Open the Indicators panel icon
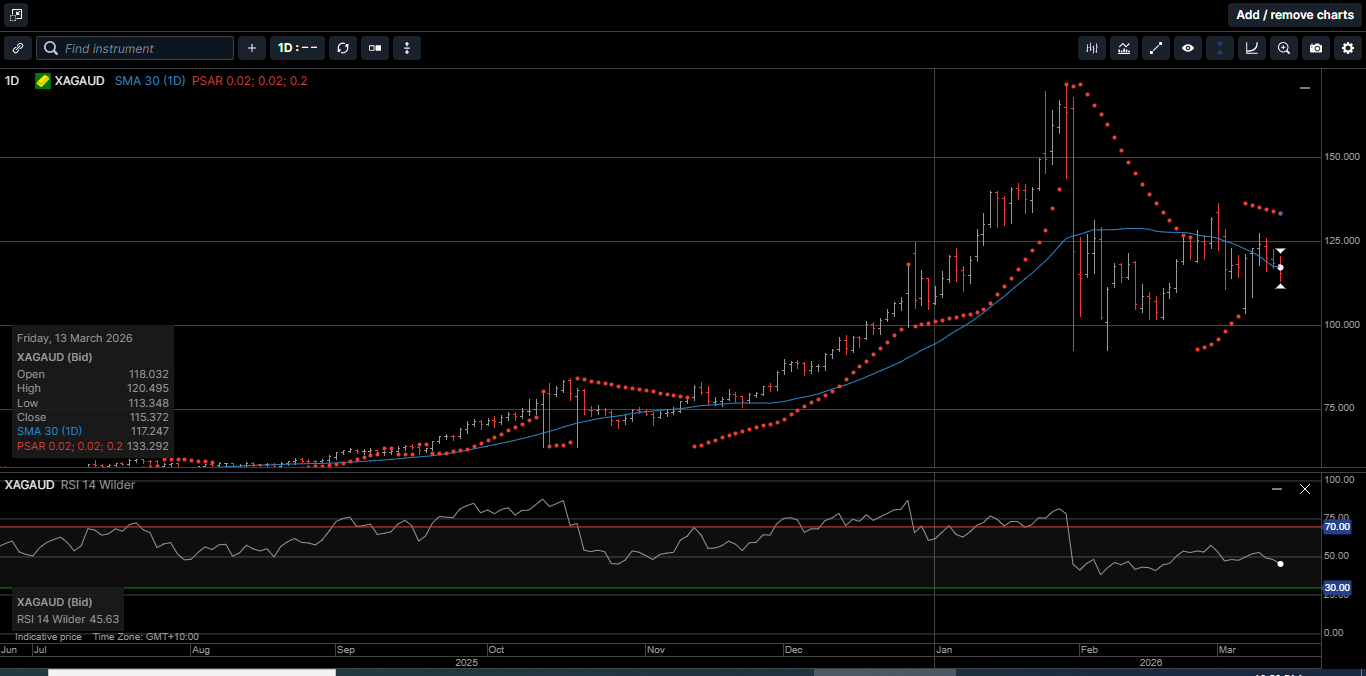1366x676 pixels. click(1091, 48)
